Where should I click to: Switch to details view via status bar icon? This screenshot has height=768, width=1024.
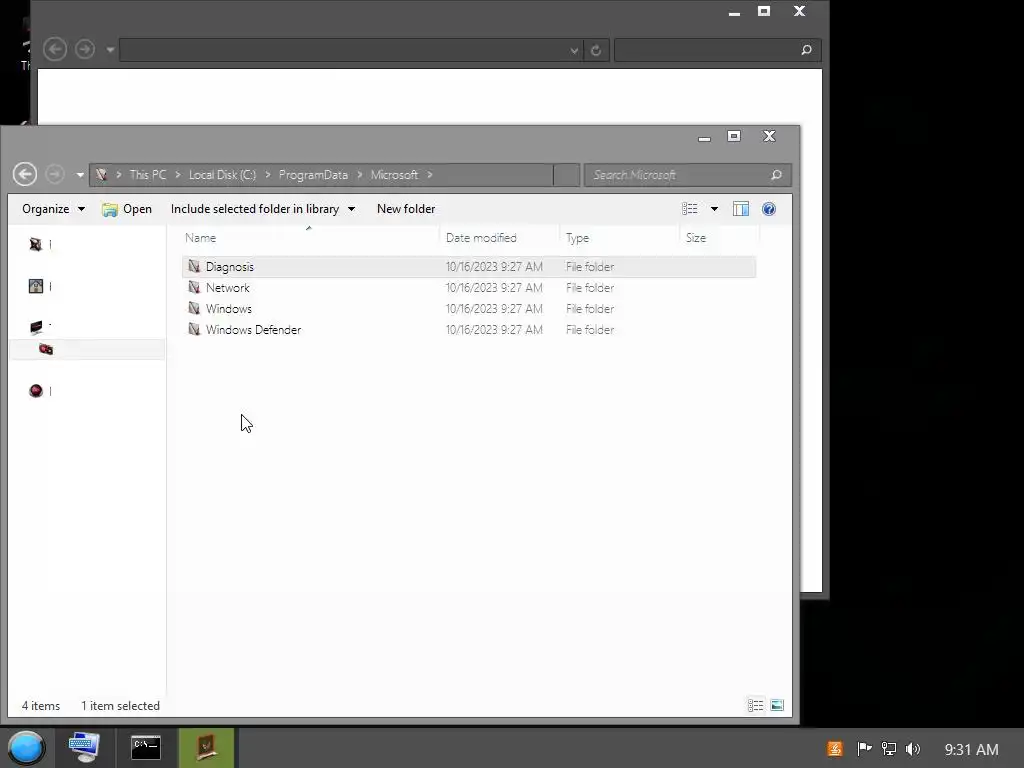(x=756, y=705)
